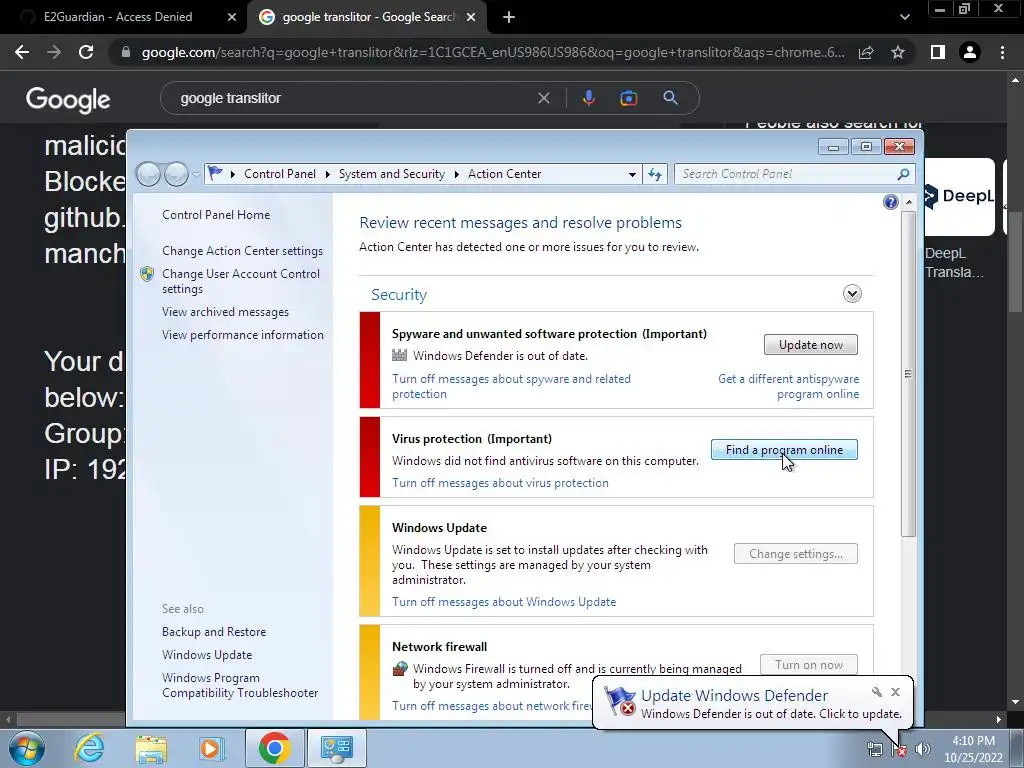This screenshot has width=1024, height=768.
Task: Click System and Security breadcrumb
Action: coord(392,174)
